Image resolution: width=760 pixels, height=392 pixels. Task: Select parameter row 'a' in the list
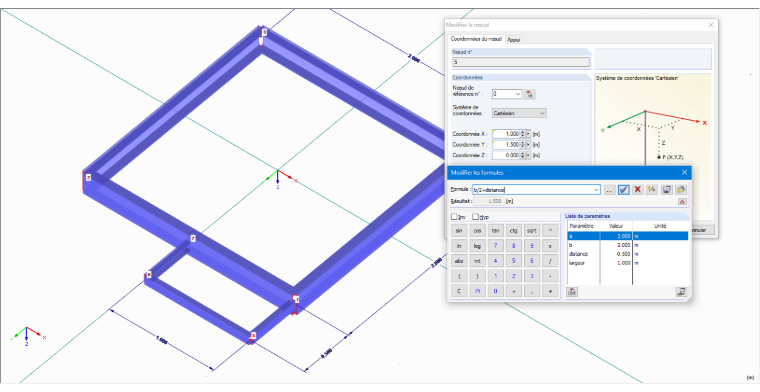(x=628, y=236)
